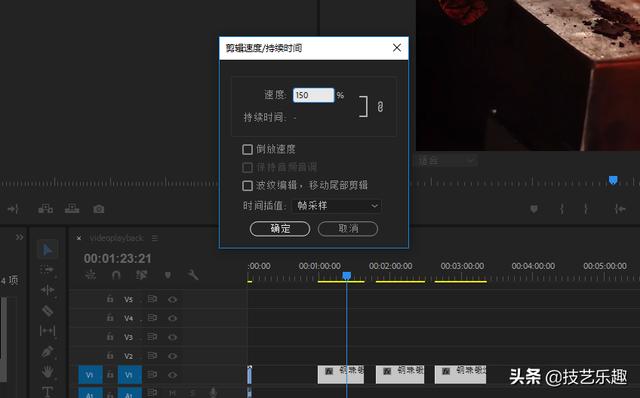This screenshot has height=398, width=640.
Task: Open videoplayback sequence panel menu
Action: pos(155,238)
